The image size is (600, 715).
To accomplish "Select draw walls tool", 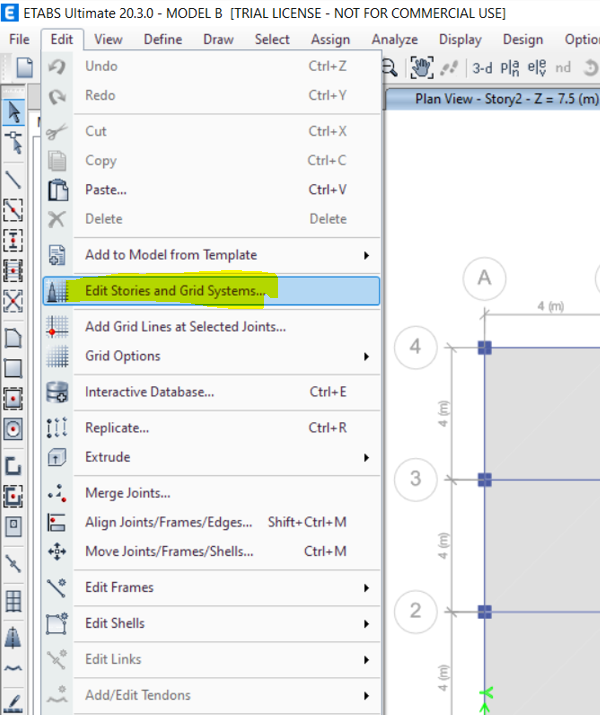I will tap(13, 466).
